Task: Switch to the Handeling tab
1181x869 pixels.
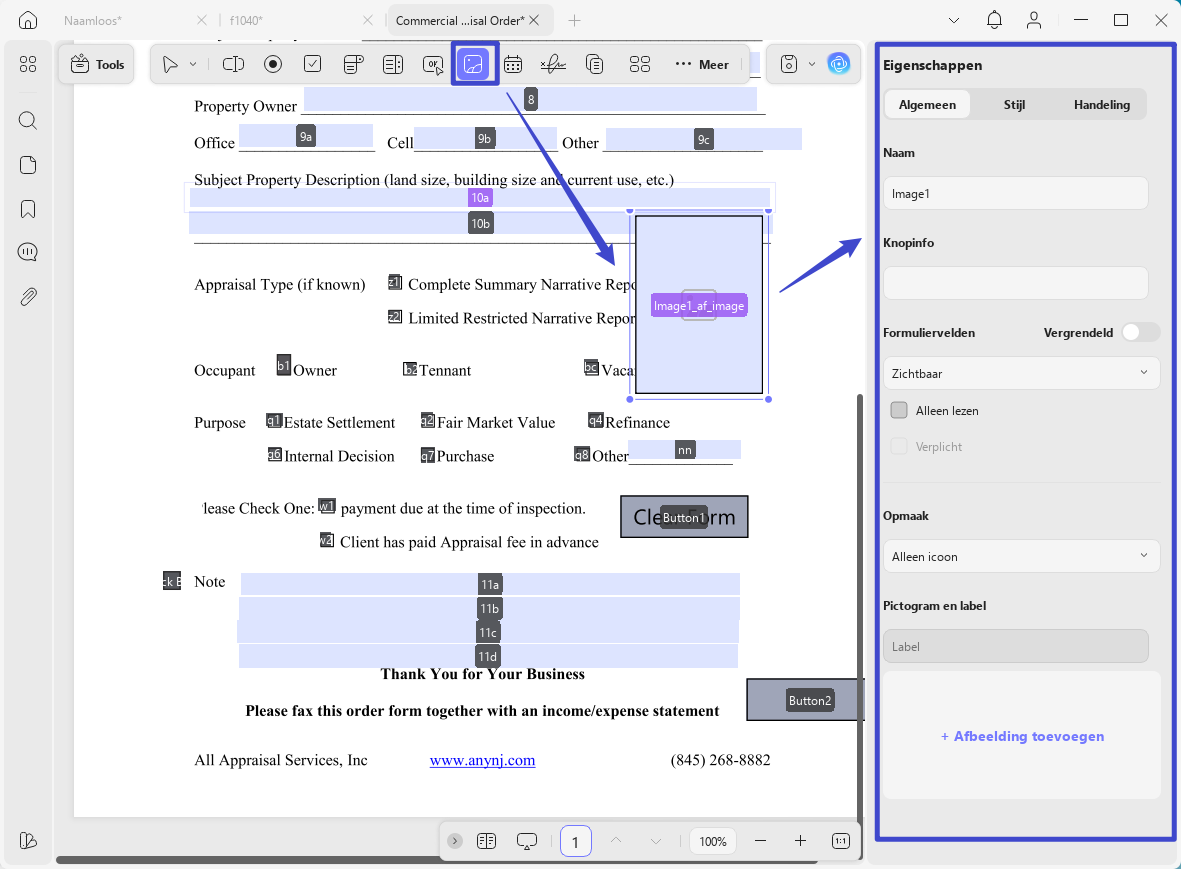Action: (1102, 105)
